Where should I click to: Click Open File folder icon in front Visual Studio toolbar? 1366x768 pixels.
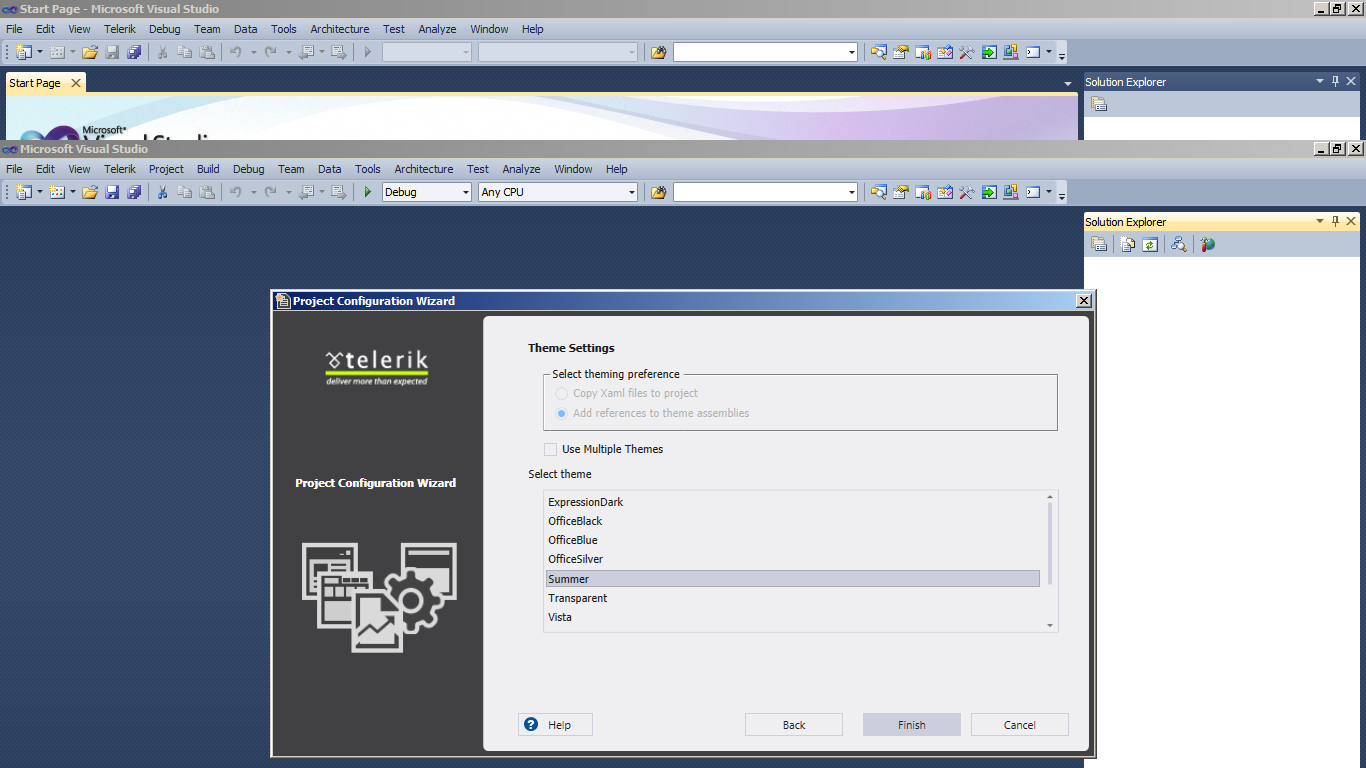click(x=90, y=192)
